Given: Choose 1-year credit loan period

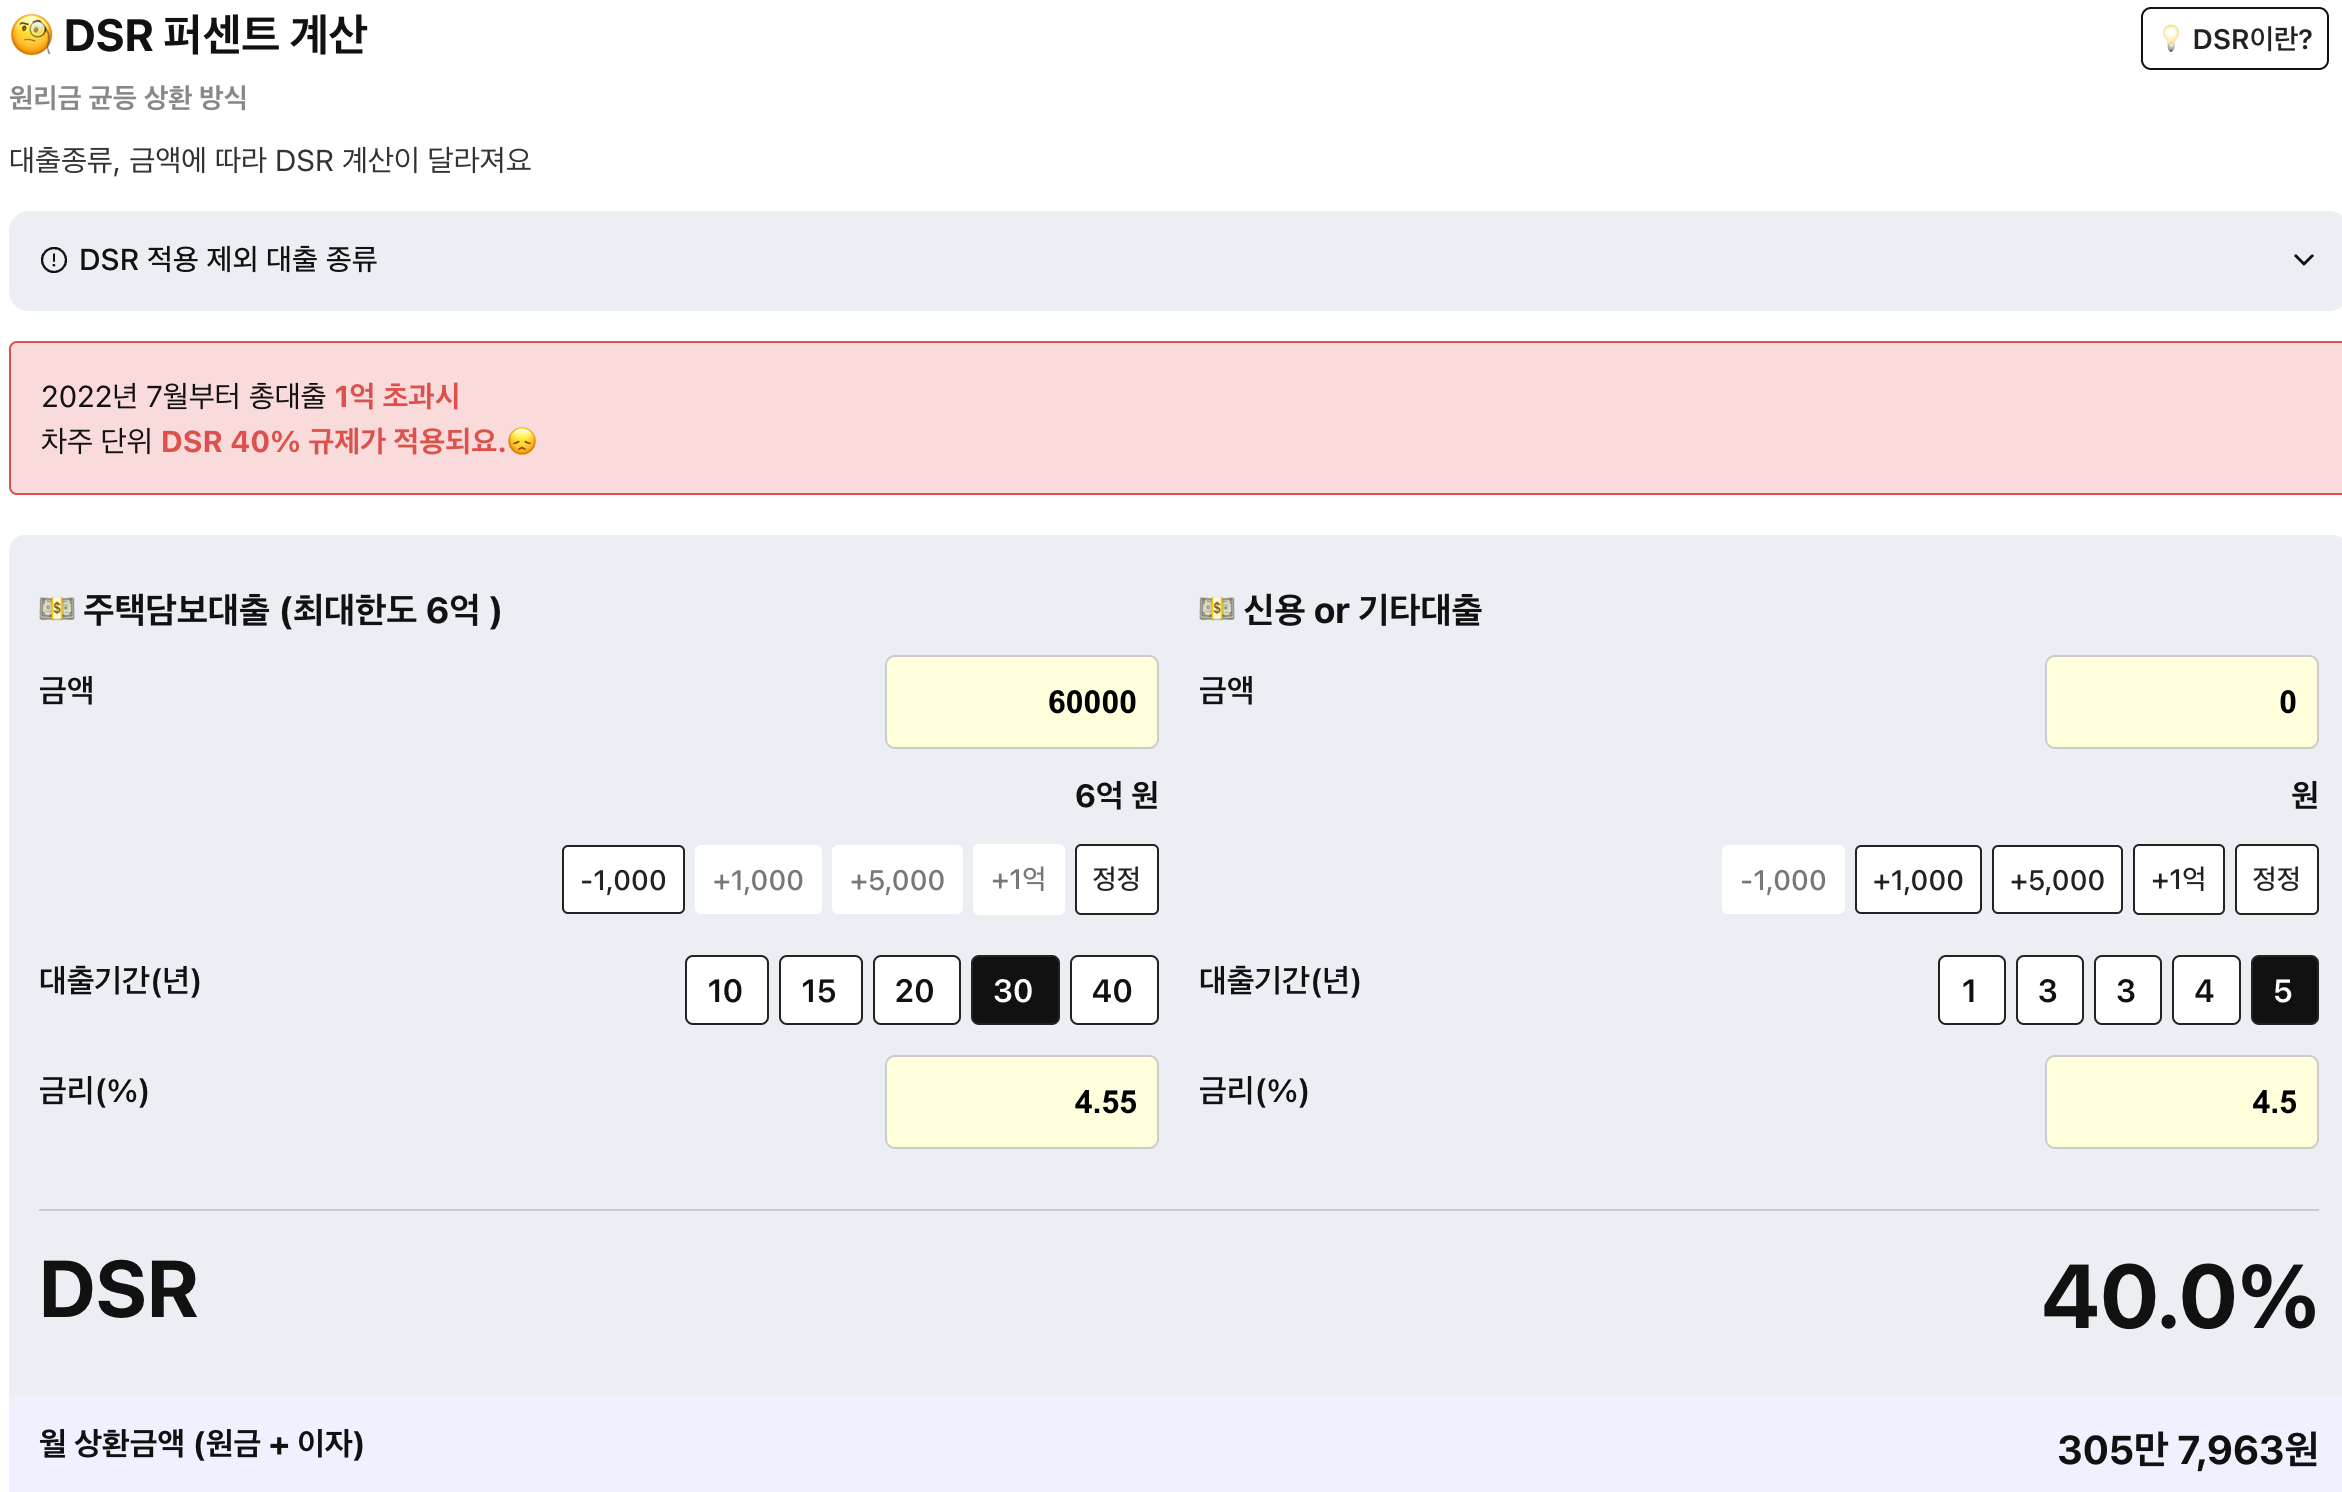Looking at the screenshot, I should click(x=1970, y=990).
